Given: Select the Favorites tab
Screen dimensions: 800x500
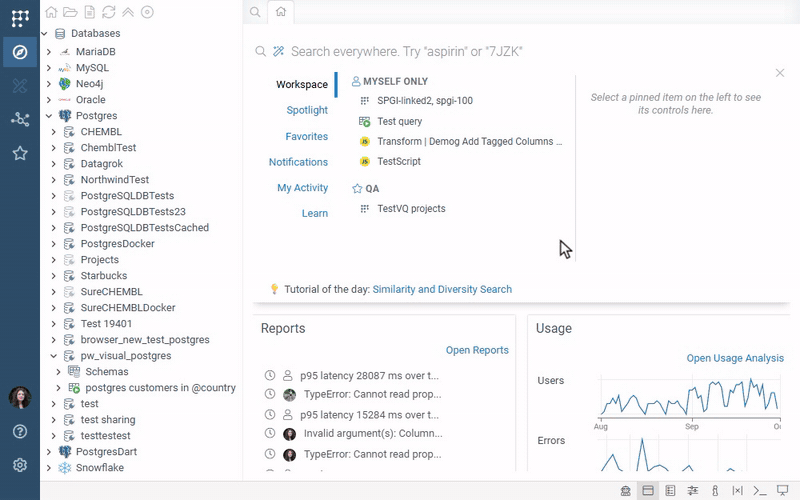Looking at the screenshot, I should click(x=307, y=136).
